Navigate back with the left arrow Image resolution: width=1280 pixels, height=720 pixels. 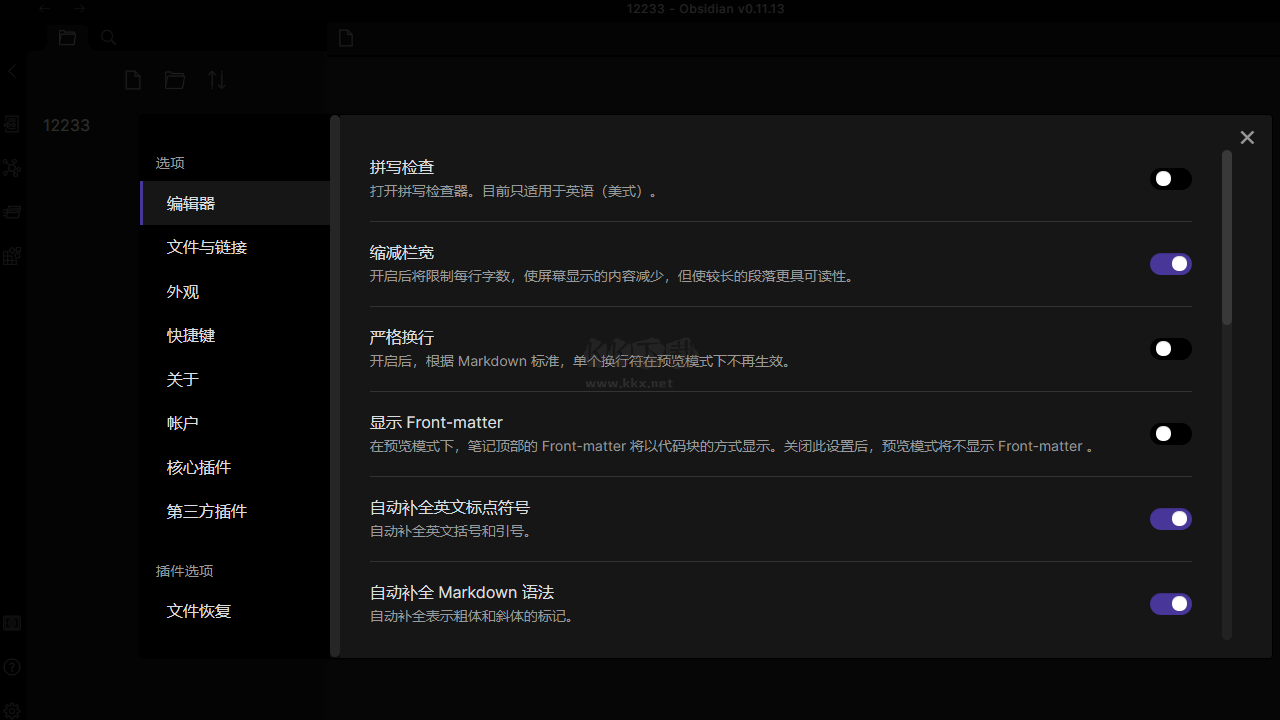pyautogui.click(x=43, y=8)
